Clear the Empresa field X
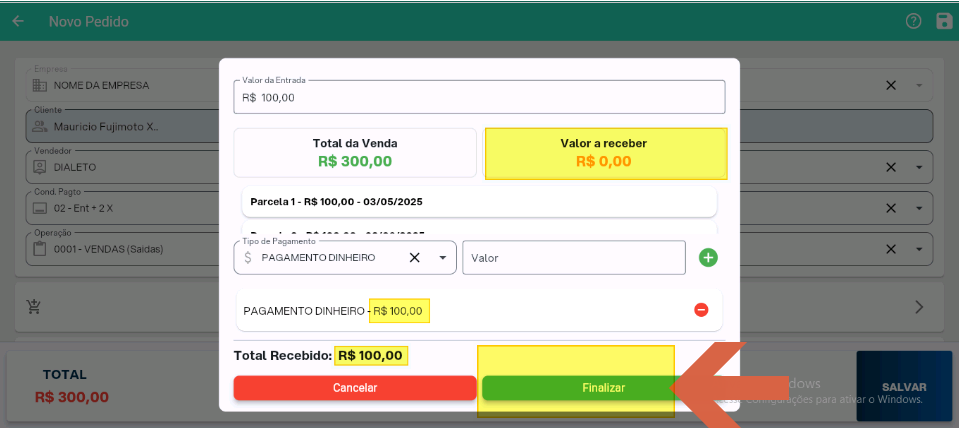Viewport: 959px width, 428px height. point(891,86)
